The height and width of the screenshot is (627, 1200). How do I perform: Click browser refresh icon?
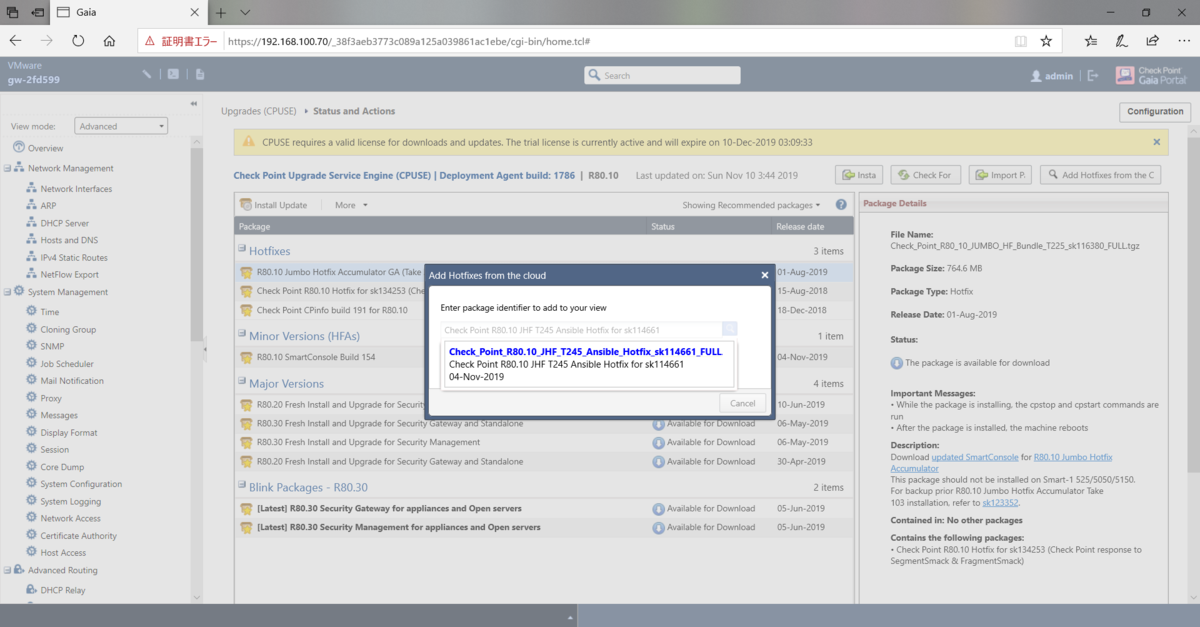[78, 41]
